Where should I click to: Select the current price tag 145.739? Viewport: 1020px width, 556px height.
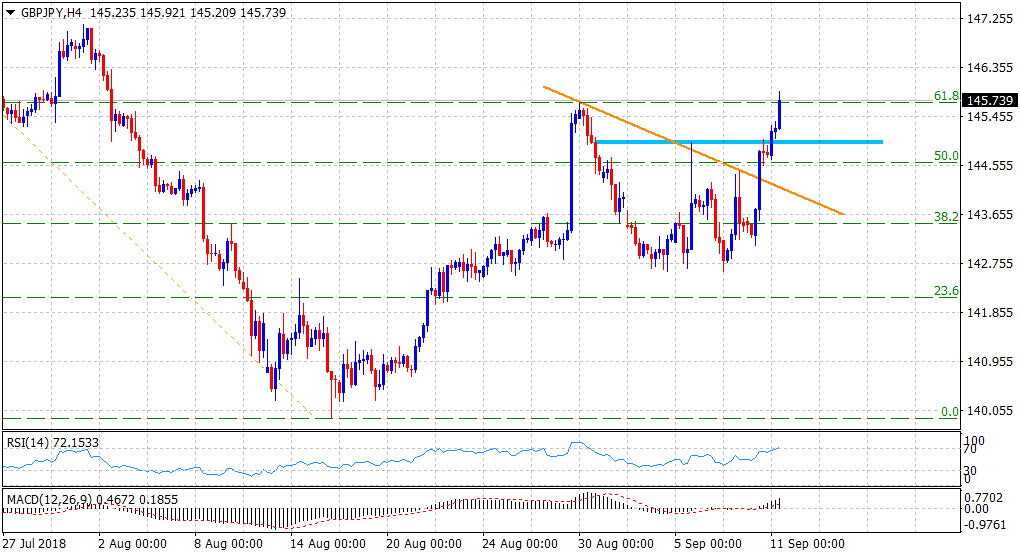click(x=988, y=101)
